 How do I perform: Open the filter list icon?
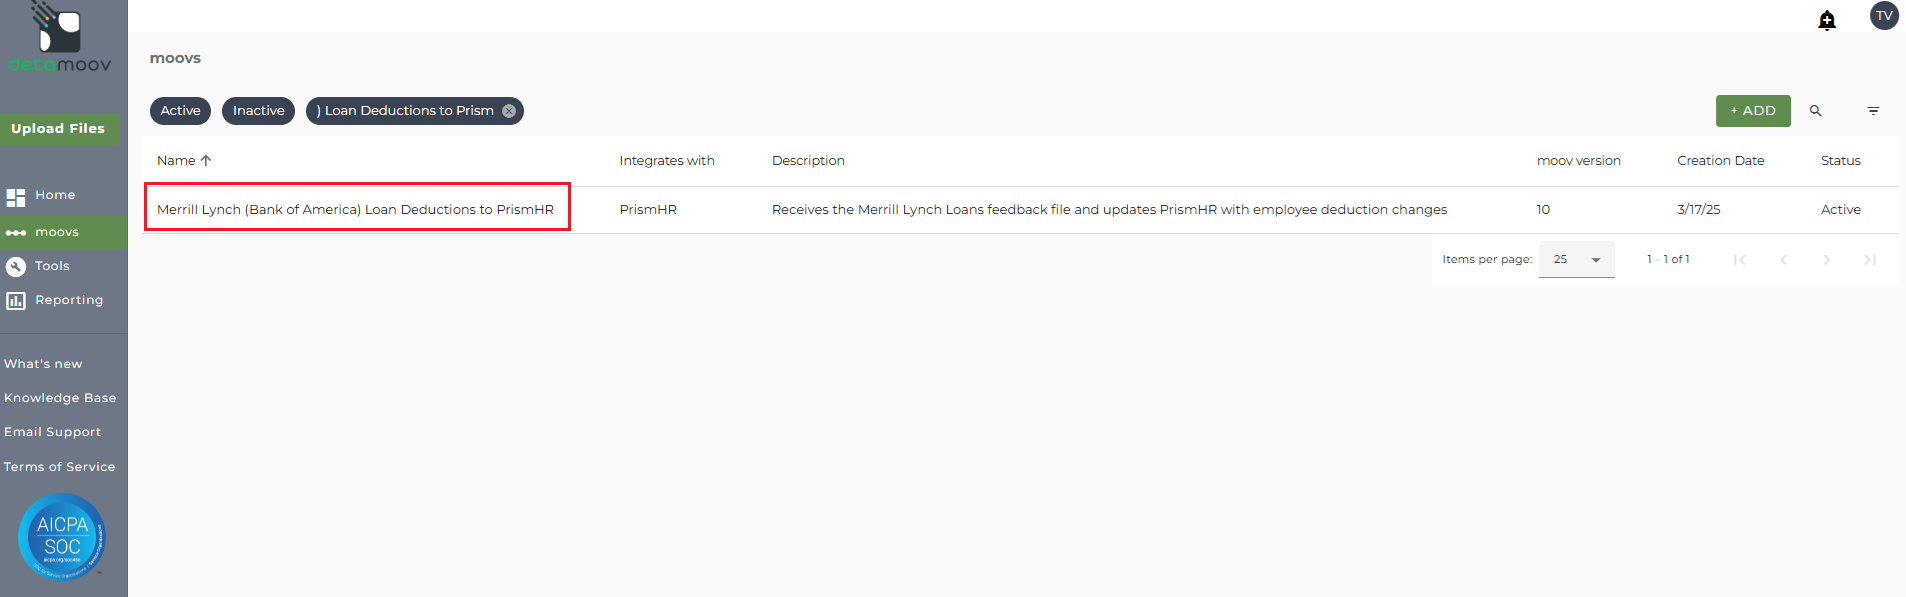click(1873, 111)
